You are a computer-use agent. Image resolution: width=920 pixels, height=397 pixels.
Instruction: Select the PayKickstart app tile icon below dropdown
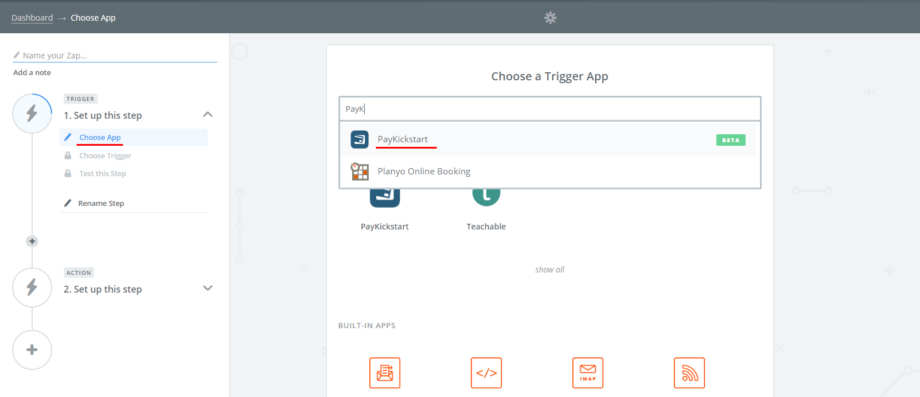[x=384, y=198]
